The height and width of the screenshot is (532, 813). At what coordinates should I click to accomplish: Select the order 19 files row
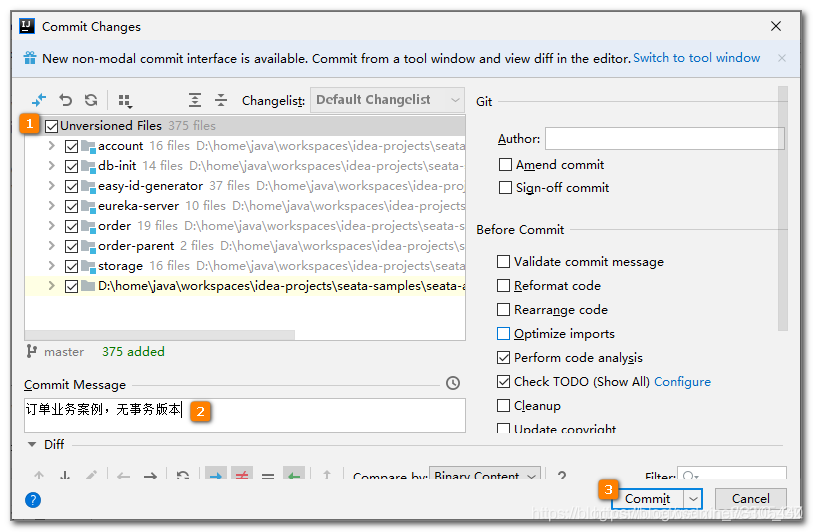(x=245, y=226)
